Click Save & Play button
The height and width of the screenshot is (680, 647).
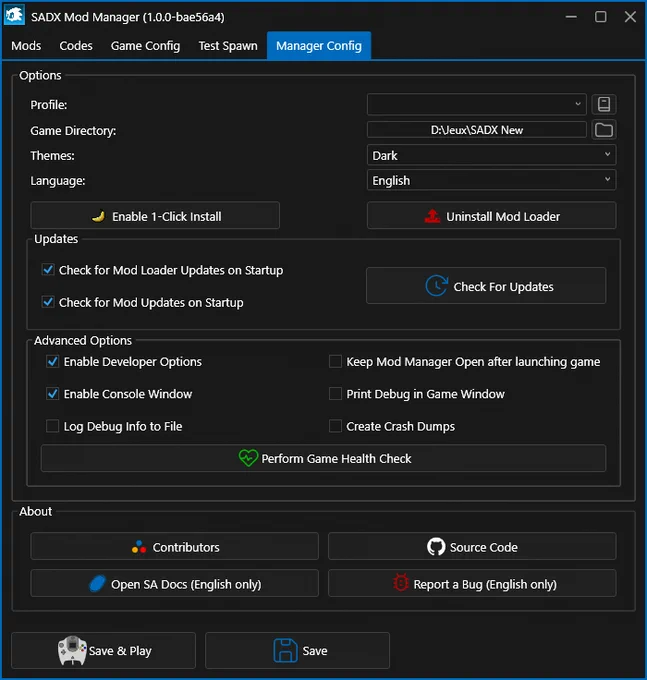pyautogui.click(x=103, y=651)
